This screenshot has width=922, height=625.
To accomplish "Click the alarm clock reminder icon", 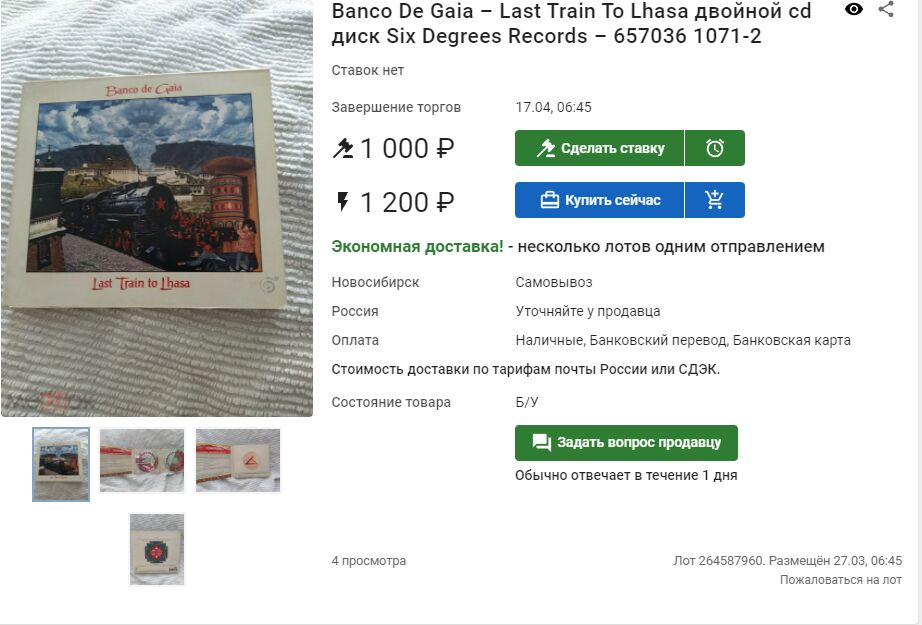I will pyautogui.click(x=715, y=148).
